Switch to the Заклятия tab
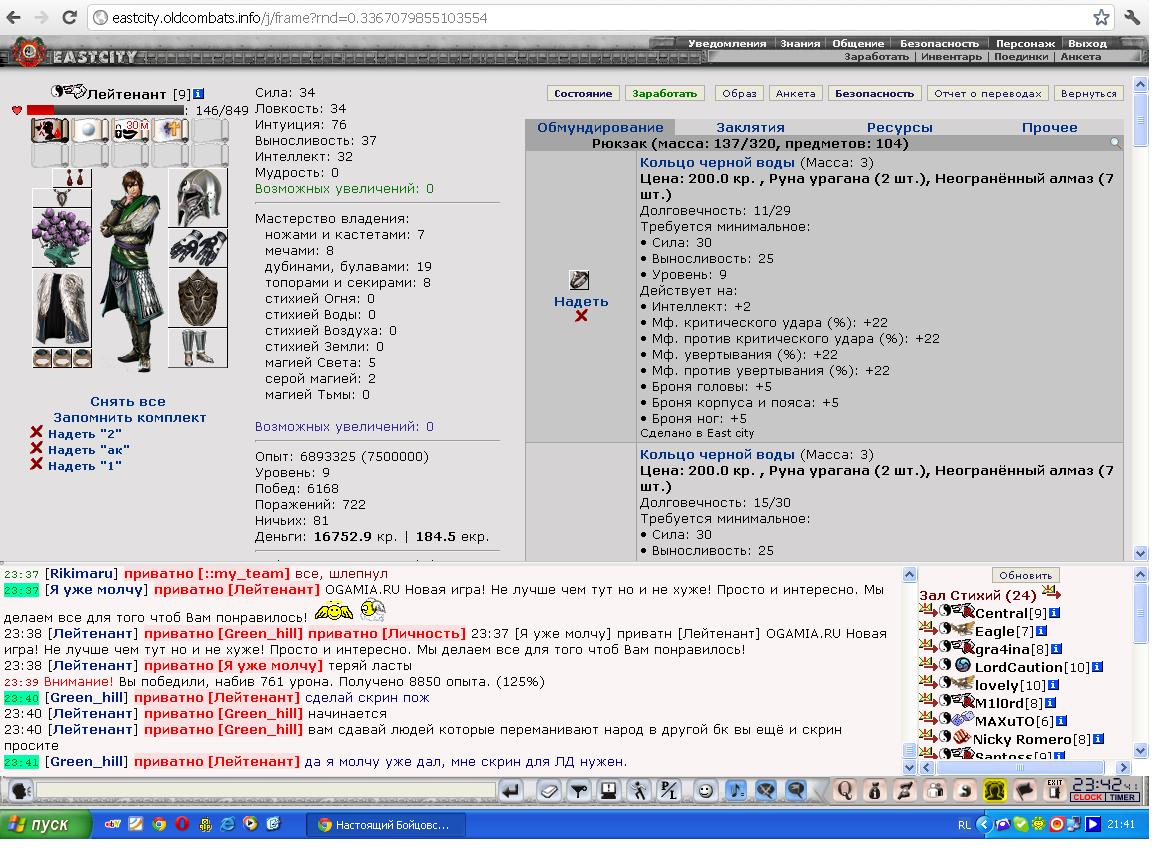The image size is (1152, 864). (x=750, y=127)
